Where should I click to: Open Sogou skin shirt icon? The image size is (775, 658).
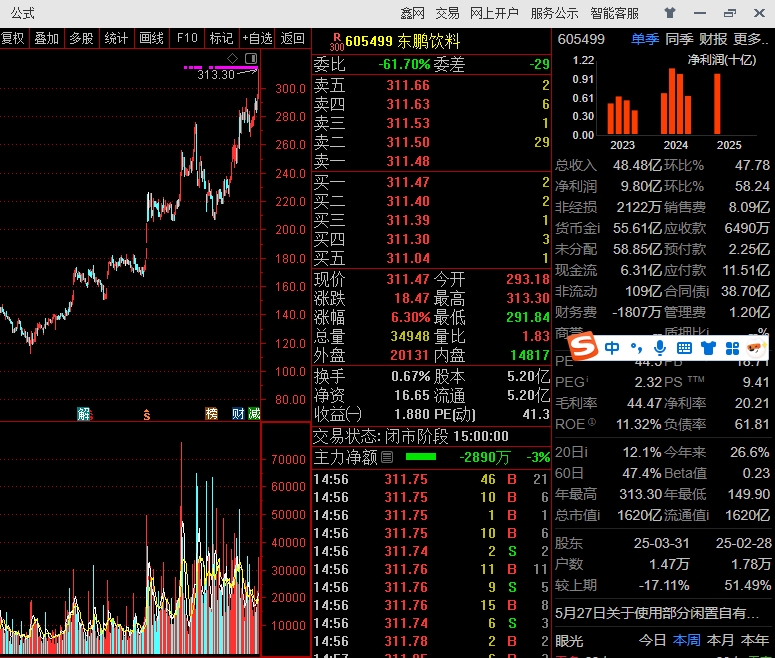(x=708, y=349)
